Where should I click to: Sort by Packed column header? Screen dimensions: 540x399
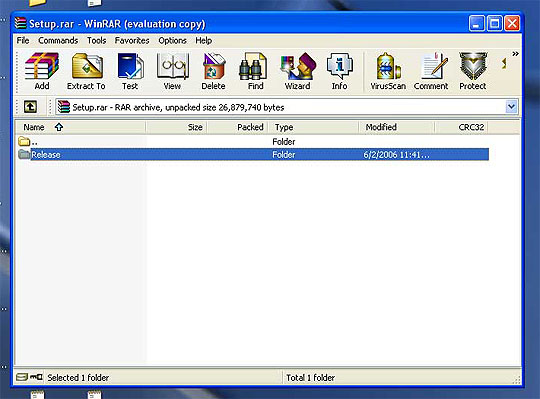(237, 127)
